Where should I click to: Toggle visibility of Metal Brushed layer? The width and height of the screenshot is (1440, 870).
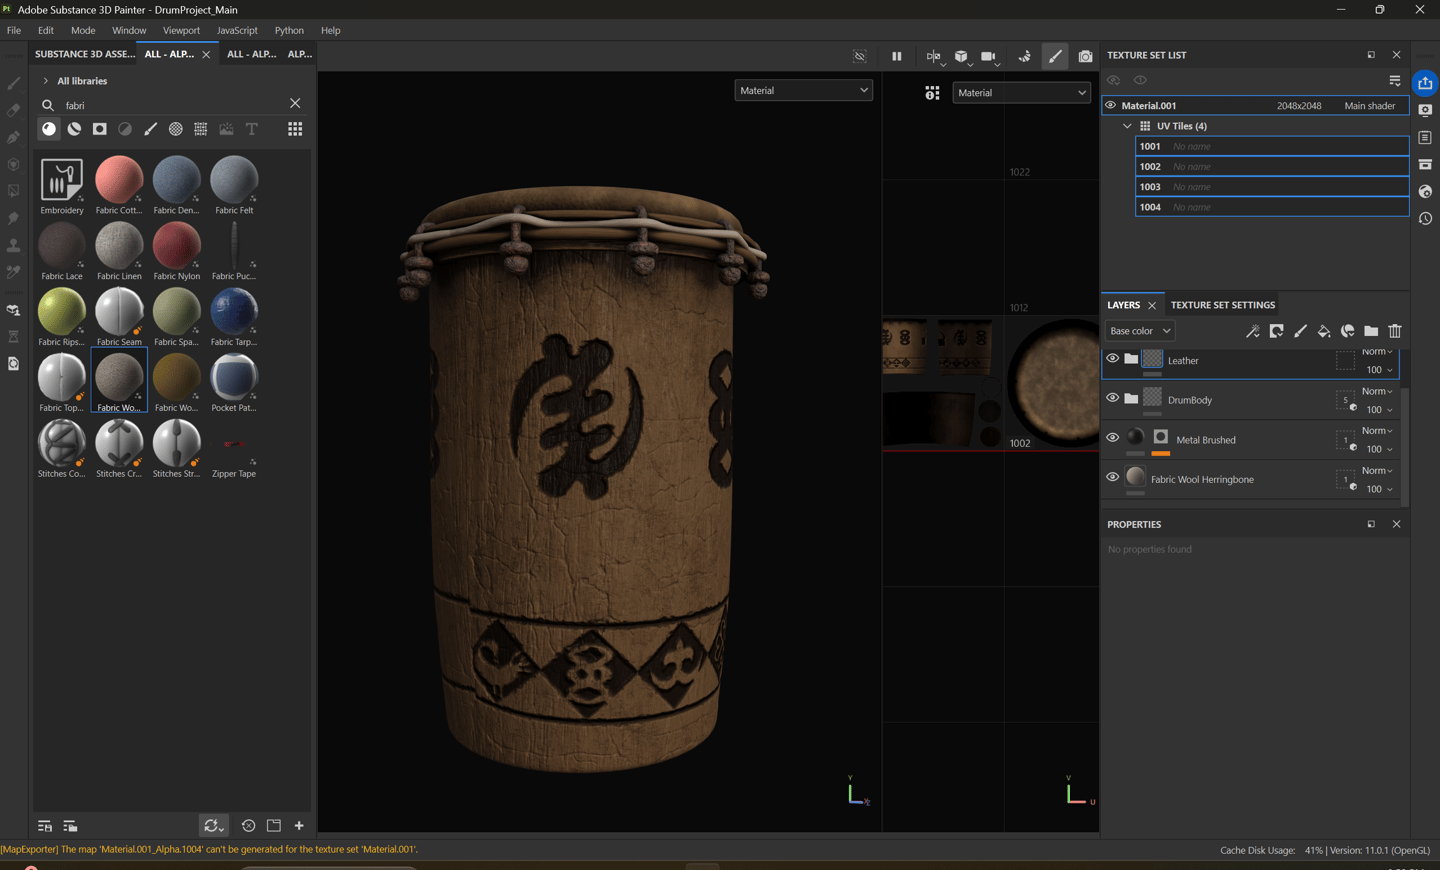tap(1112, 438)
